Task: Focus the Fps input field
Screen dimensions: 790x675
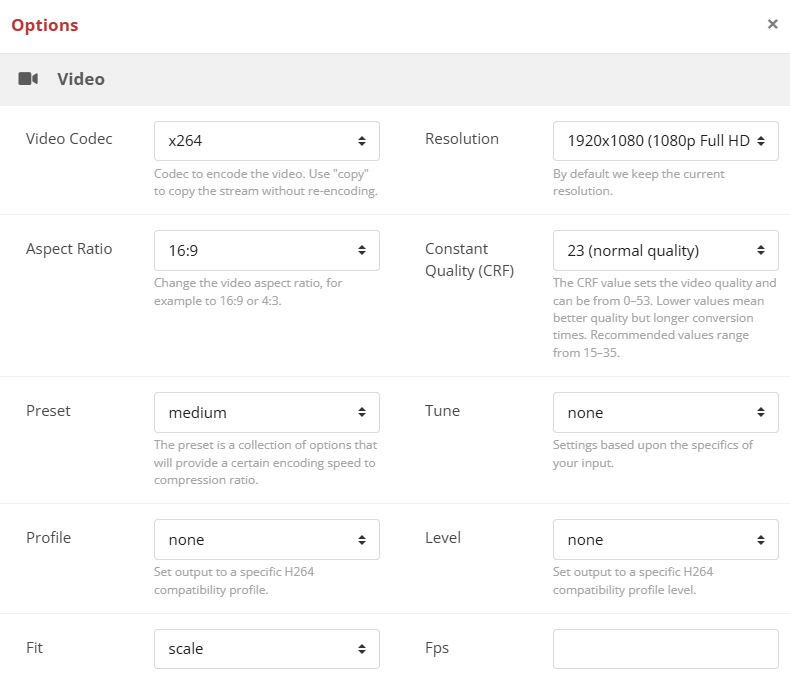Action: pos(665,648)
